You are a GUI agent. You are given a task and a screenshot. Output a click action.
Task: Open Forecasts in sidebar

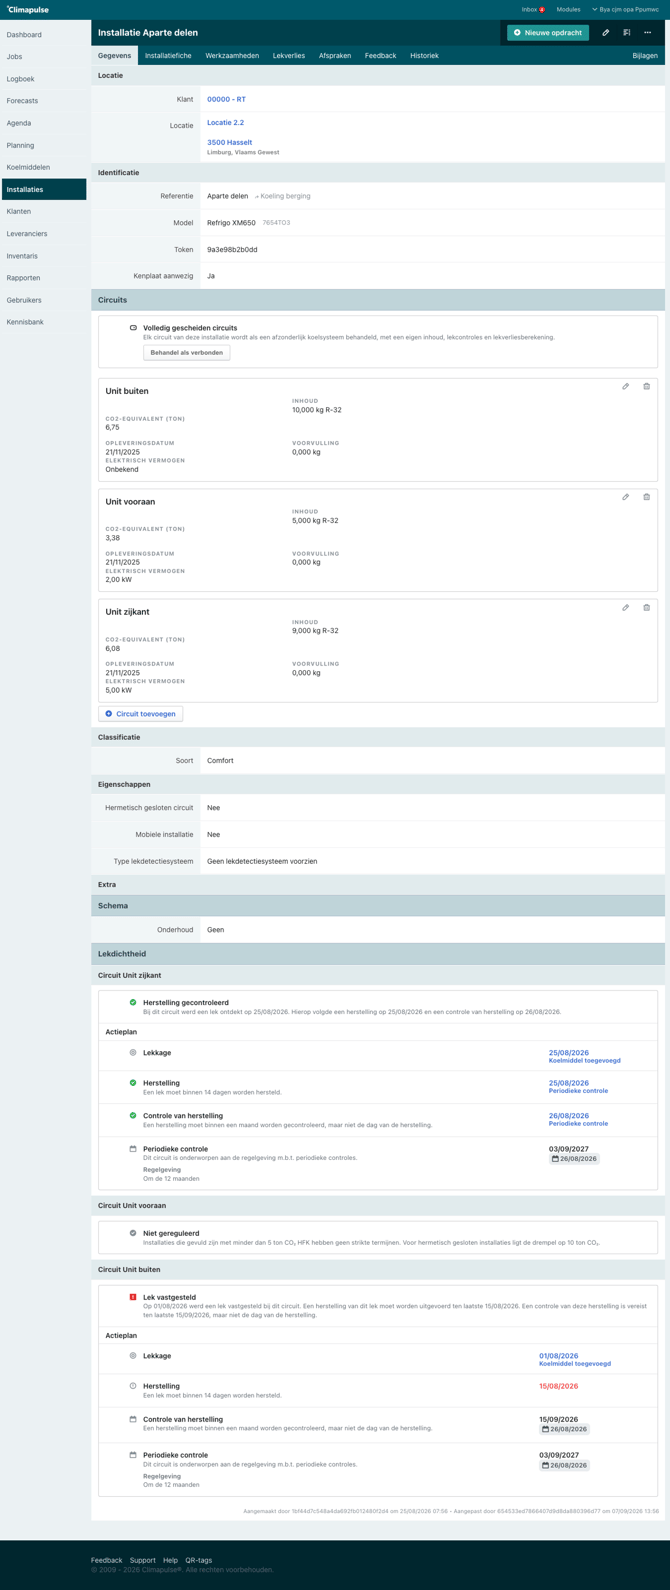[x=43, y=101]
